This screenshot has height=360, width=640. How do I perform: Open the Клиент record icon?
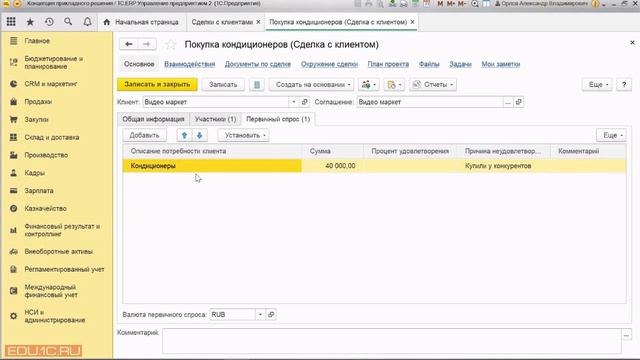pos(304,102)
